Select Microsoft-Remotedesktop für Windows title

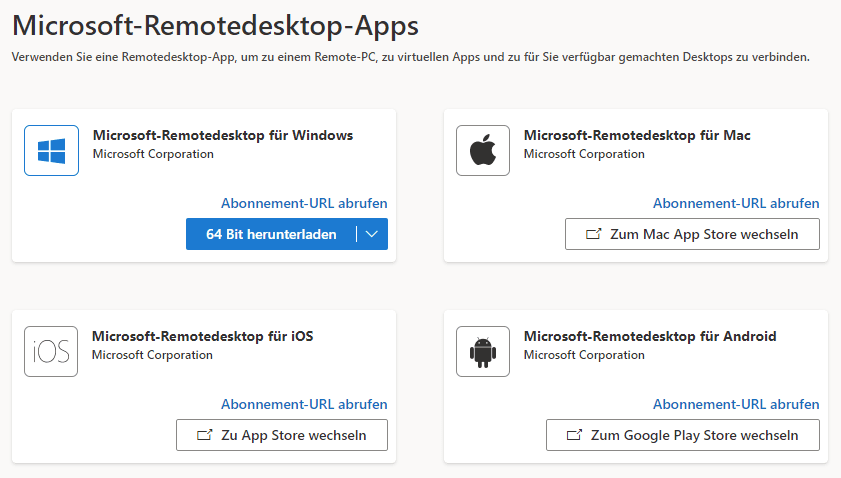point(223,135)
